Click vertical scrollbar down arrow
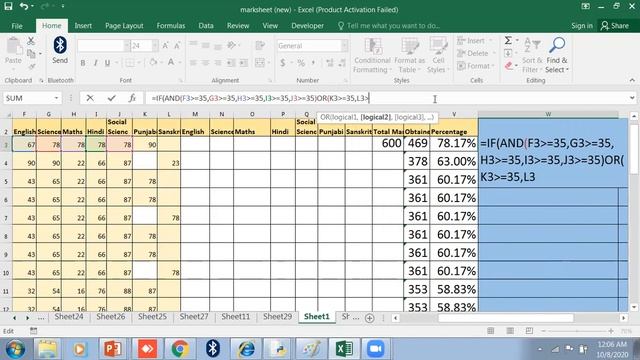Screen dimensions: 640x360 click(x=633, y=308)
